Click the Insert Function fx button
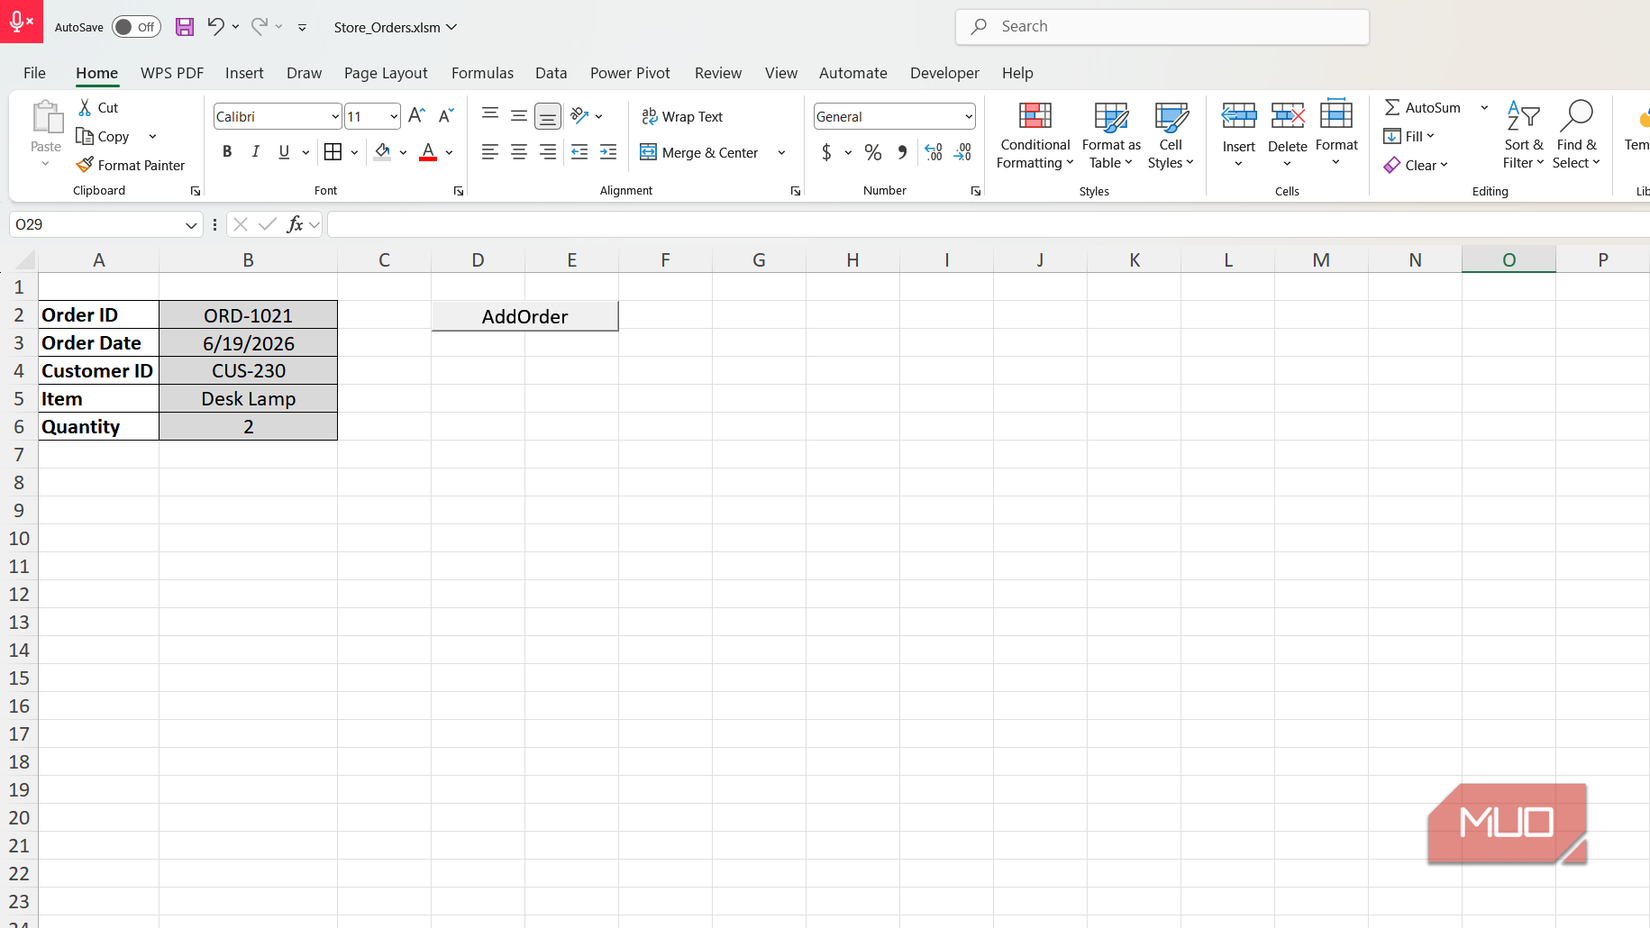The image size is (1650, 928). tap(295, 225)
